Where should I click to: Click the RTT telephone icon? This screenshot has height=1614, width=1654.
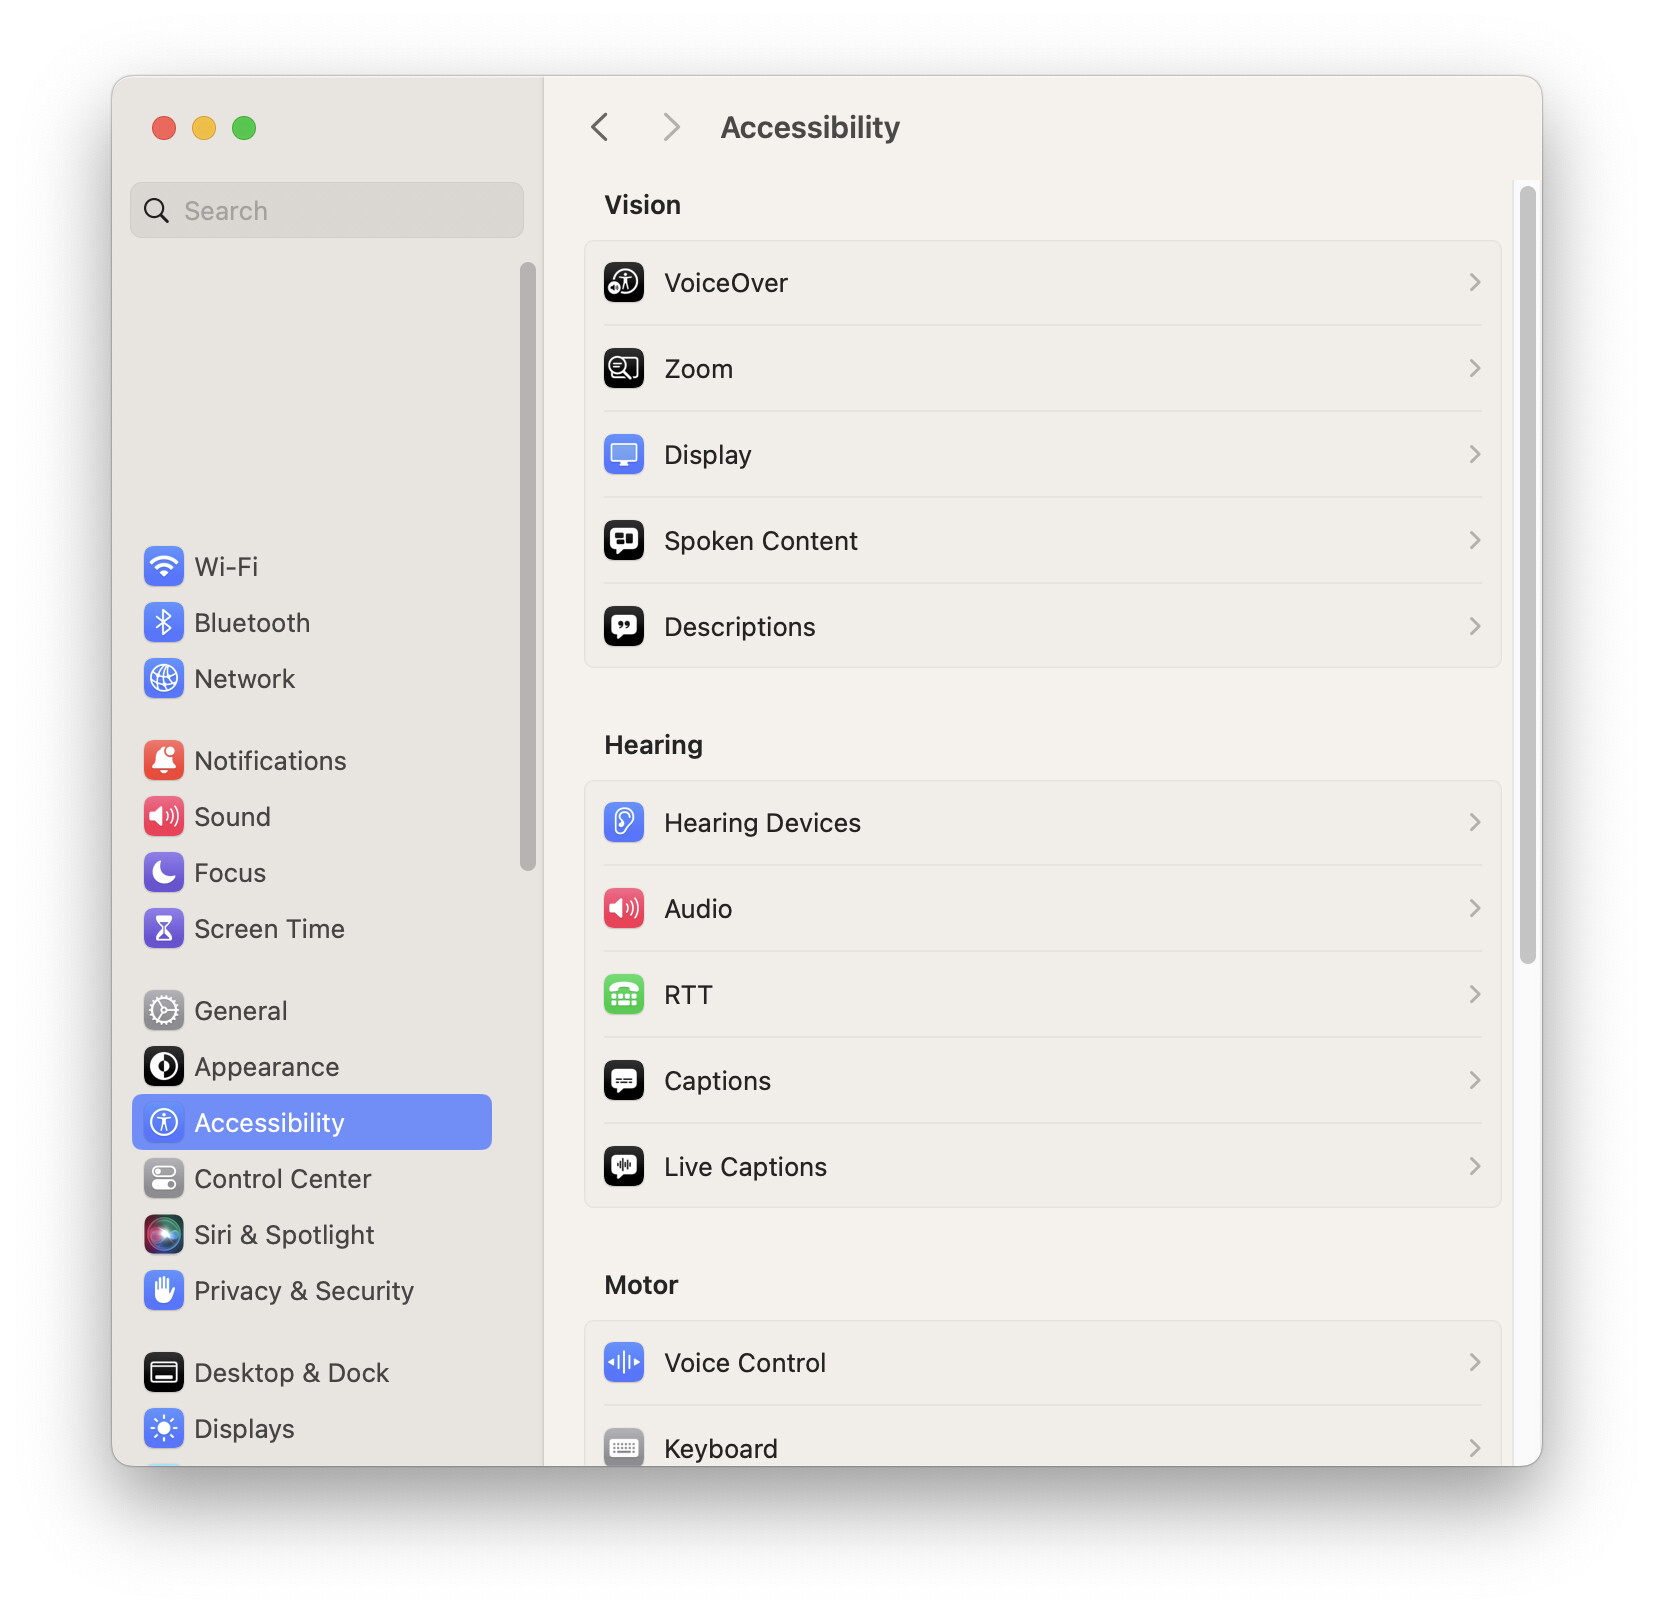click(x=624, y=995)
